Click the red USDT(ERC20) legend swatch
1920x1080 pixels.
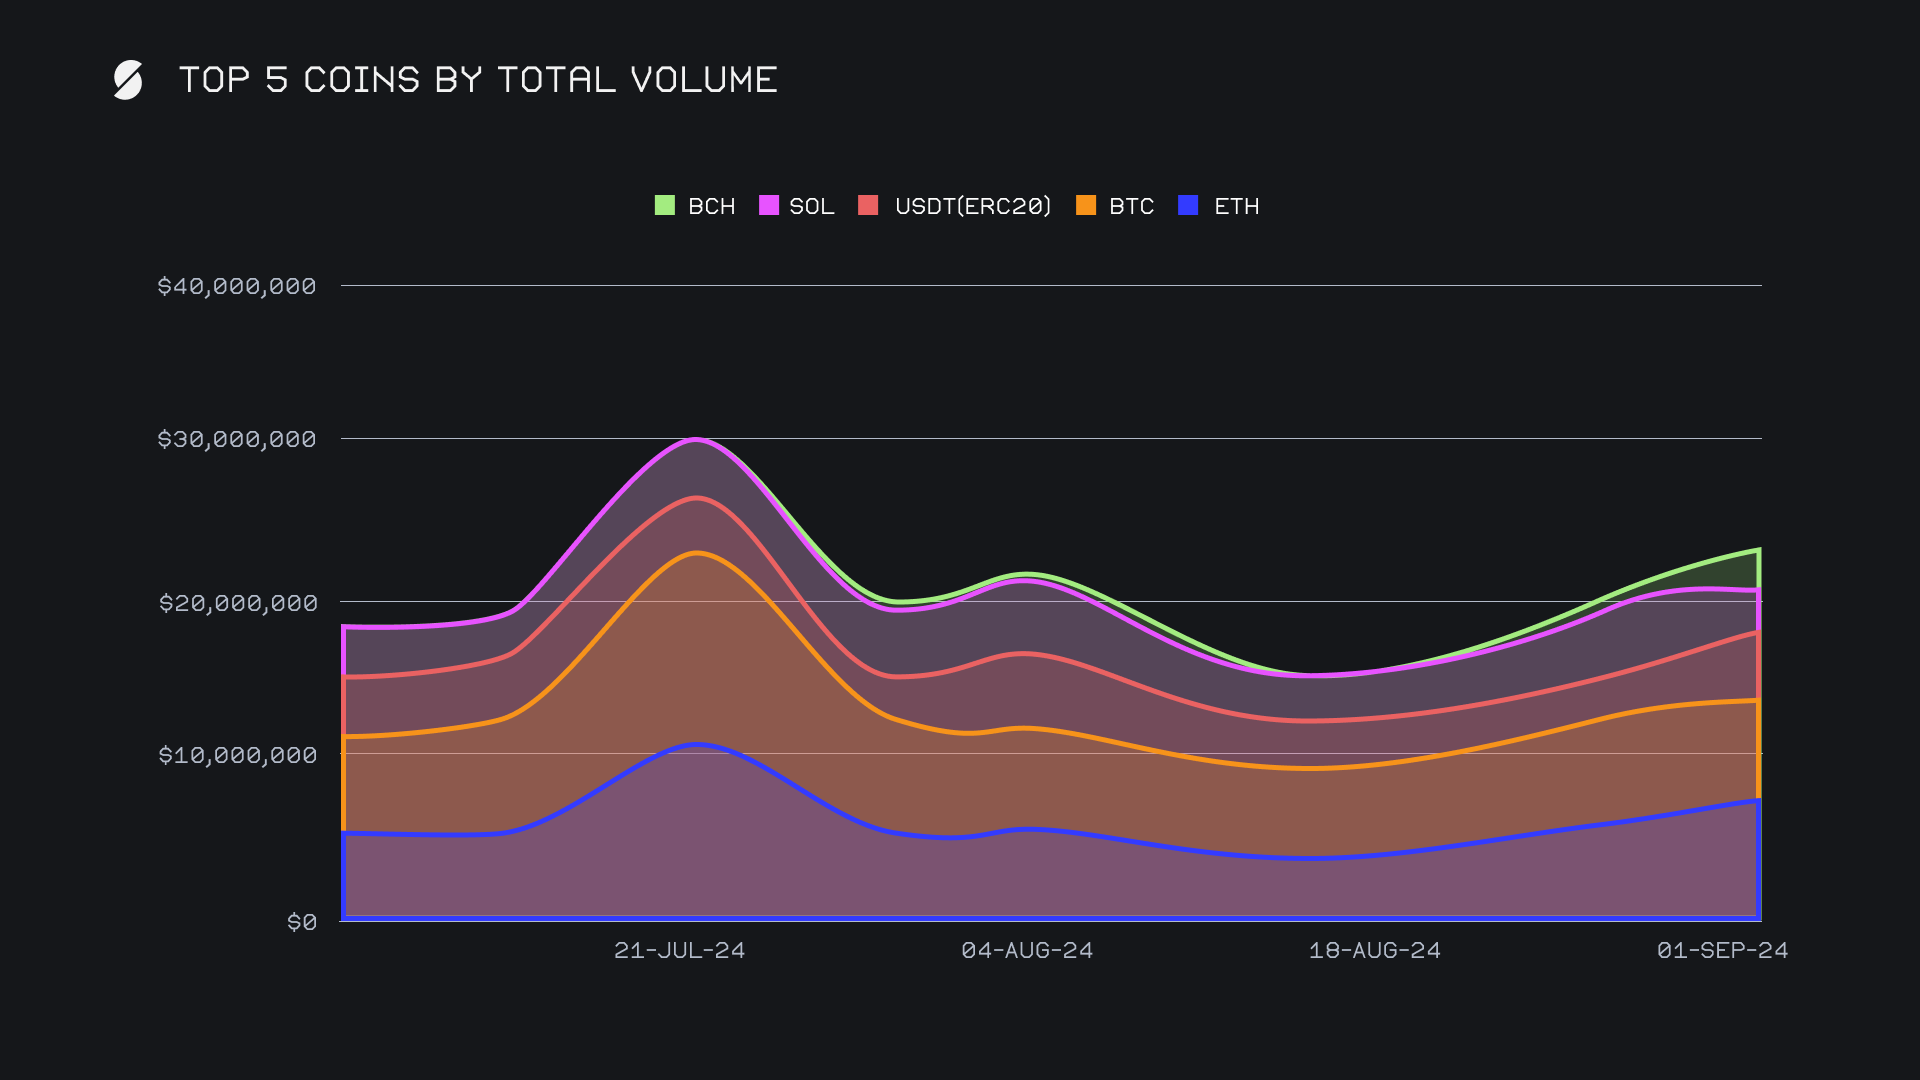click(x=868, y=206)
